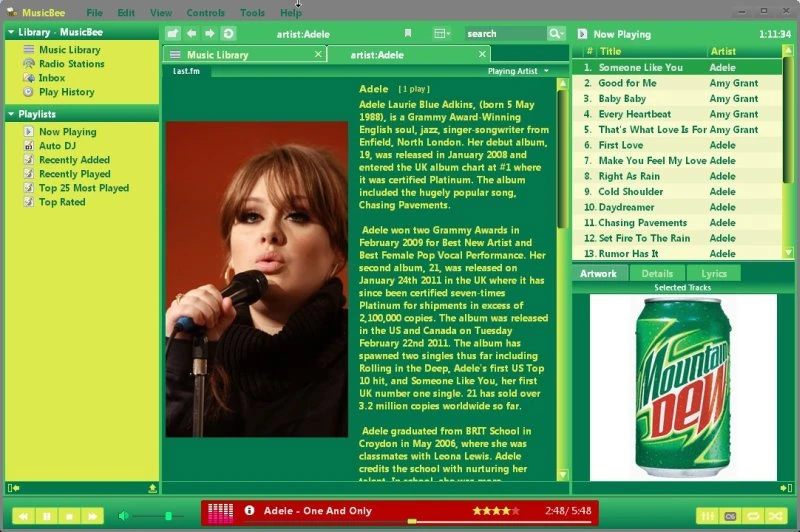Screen dimensions: 800x532
Task: Open the panel layout dropdown
Action: tap(441, 33)
